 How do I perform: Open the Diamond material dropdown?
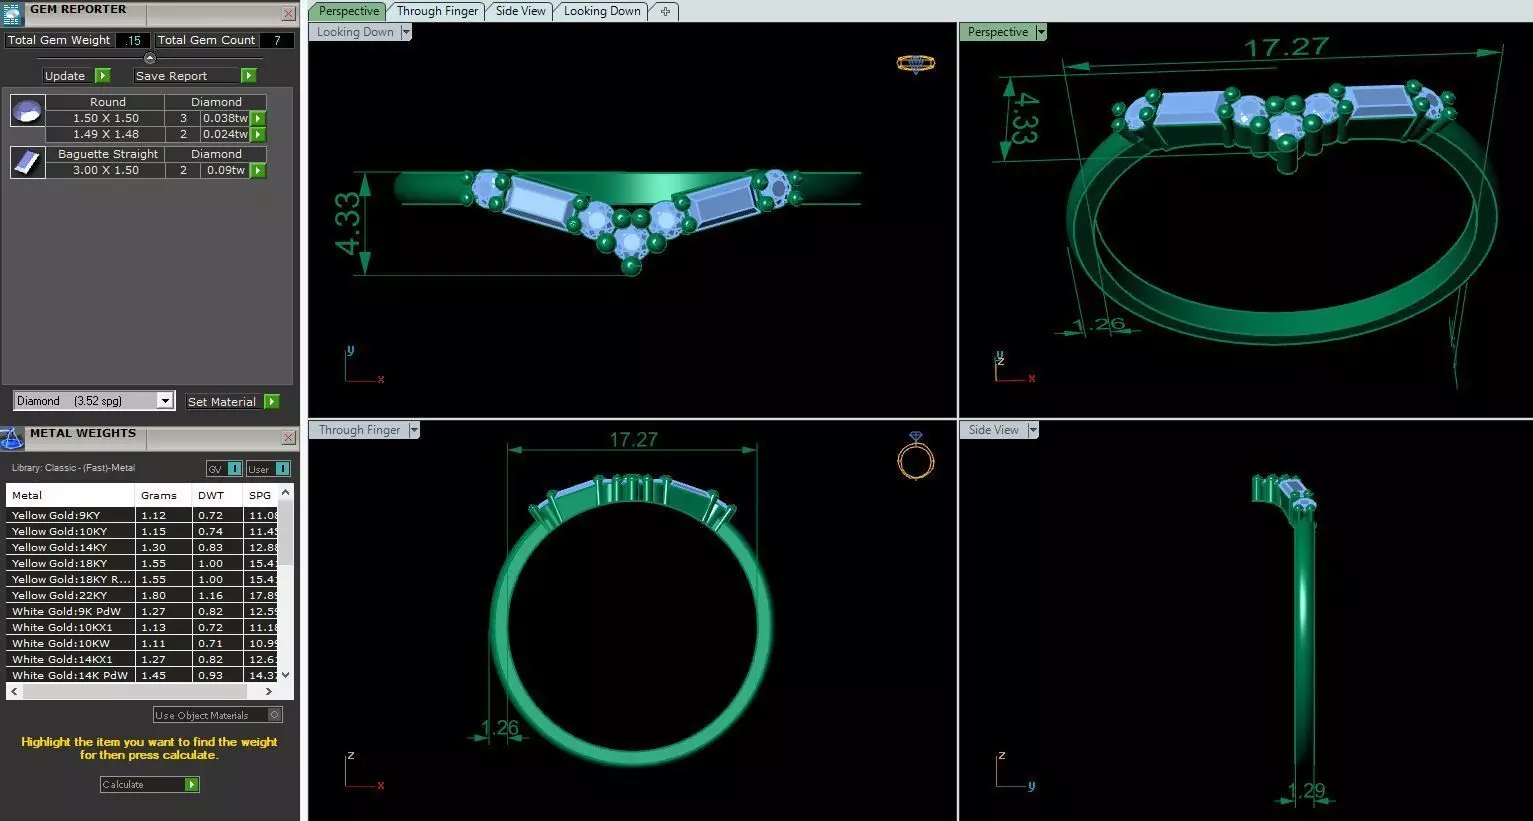point(165,401)
